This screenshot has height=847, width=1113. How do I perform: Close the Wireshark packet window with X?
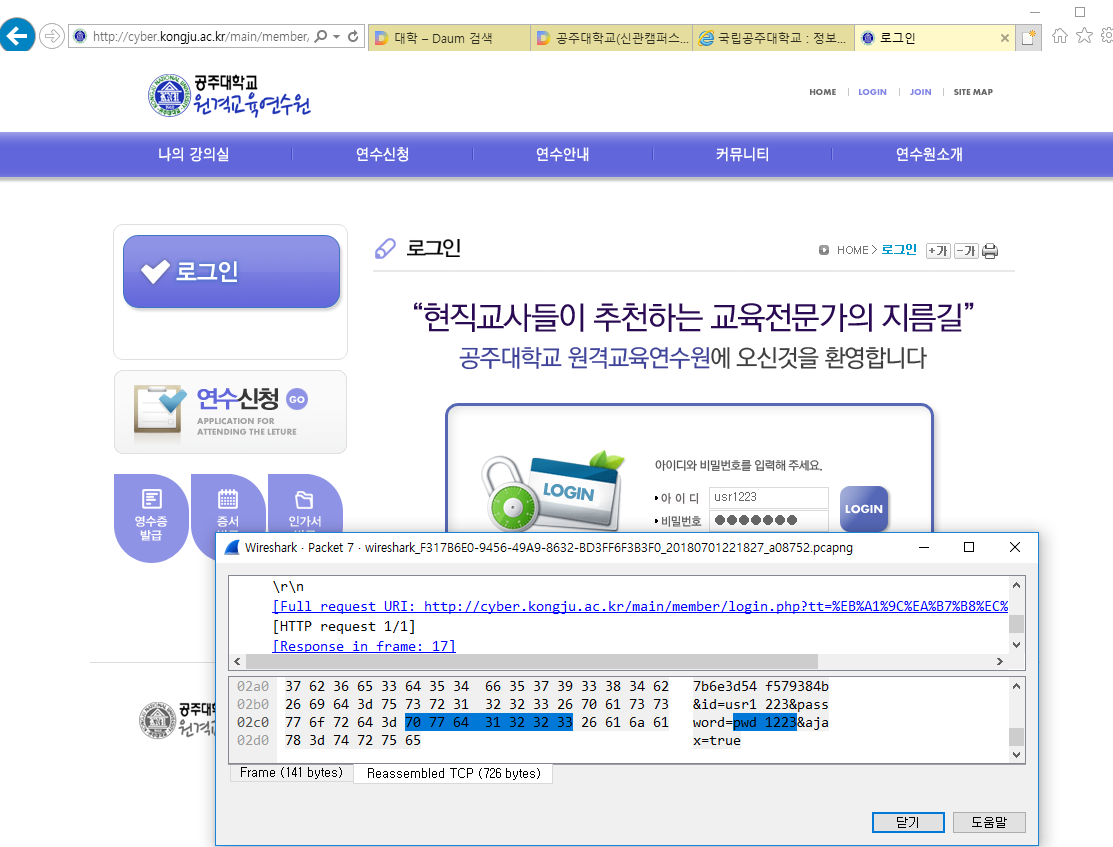click(x=1014, y=547)
